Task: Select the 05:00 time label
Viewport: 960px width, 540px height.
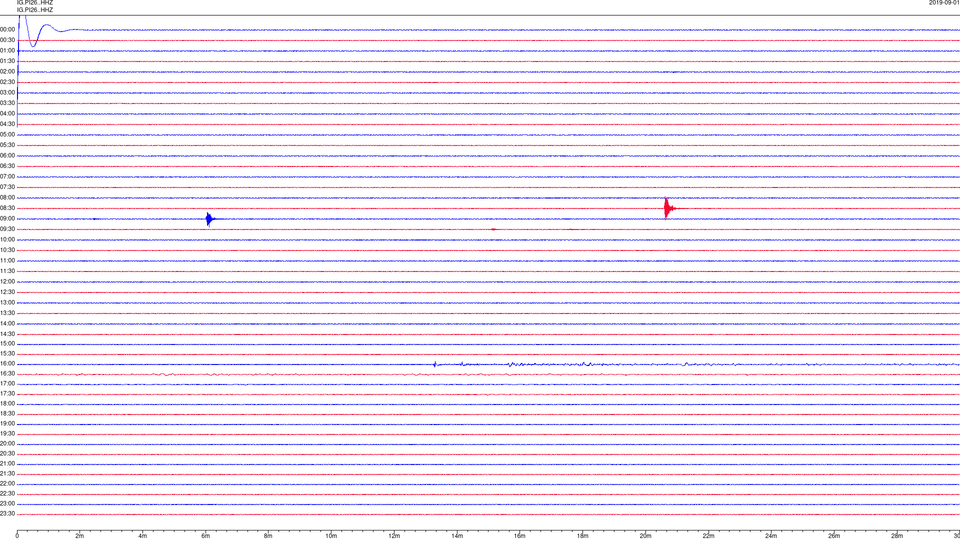Action: pyautogui.click(x=7, y=135)
